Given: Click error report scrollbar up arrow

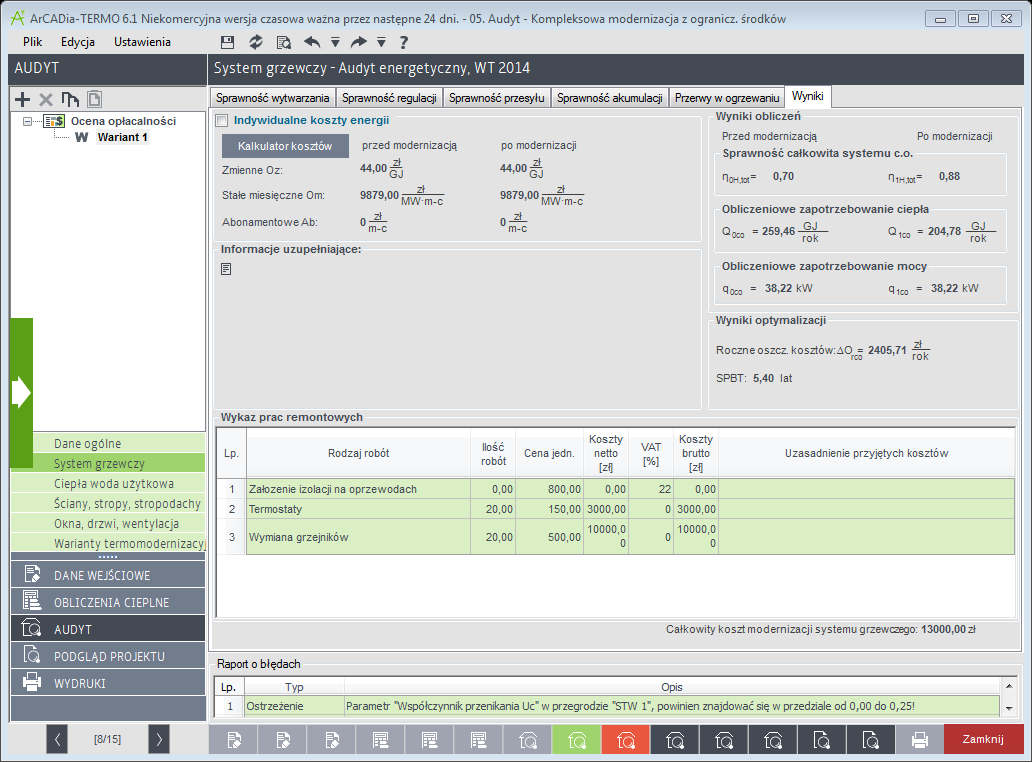Looking at the screenshot, I should (1009, 686).
